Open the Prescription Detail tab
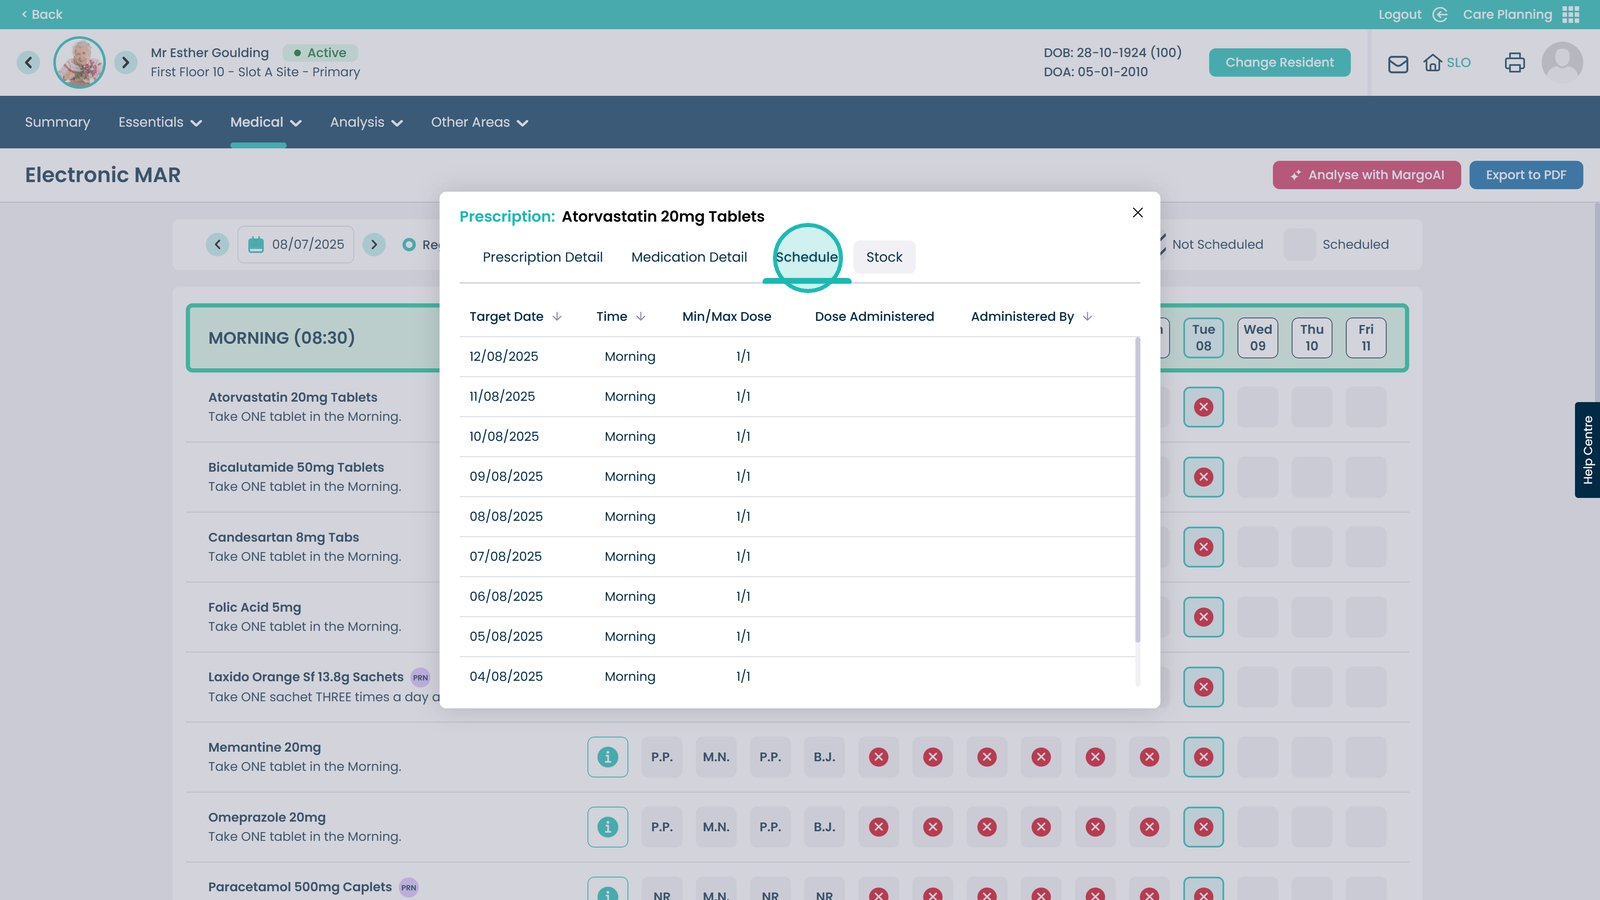The width and height of the screenshot is (1600, 900). 542,257
